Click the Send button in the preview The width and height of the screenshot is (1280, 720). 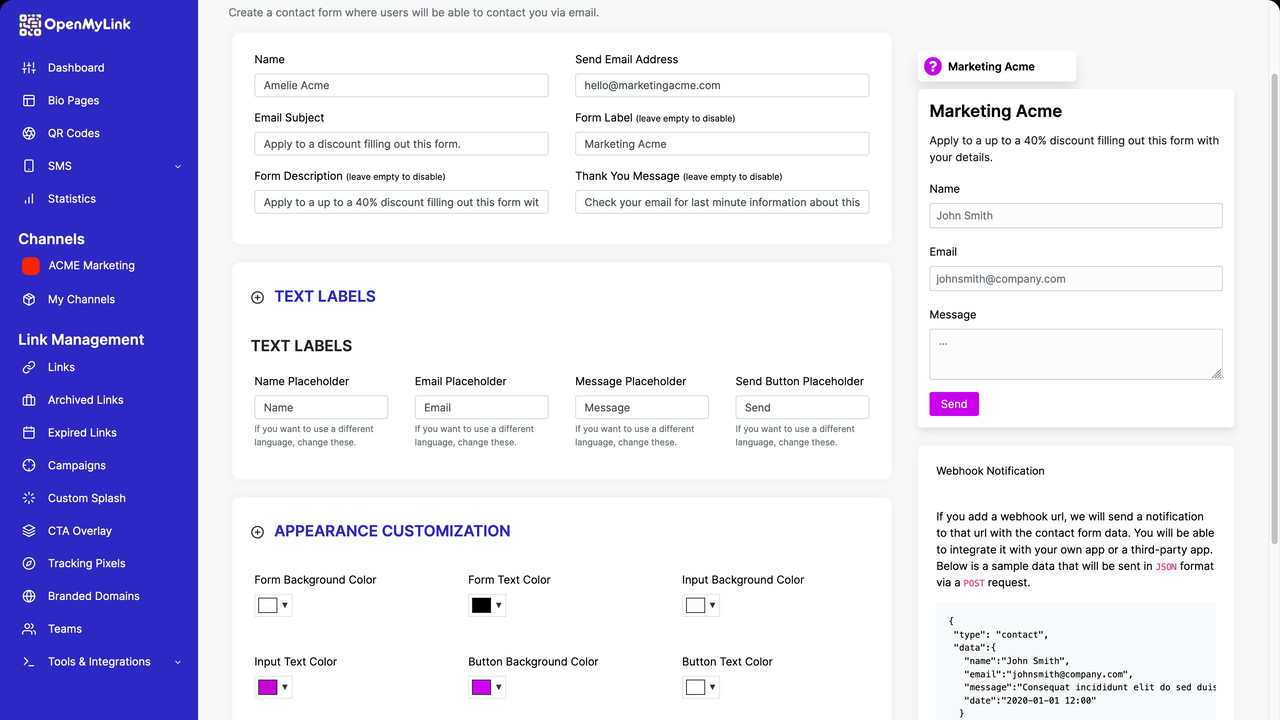pyautogui.click(x=953, y=404)
